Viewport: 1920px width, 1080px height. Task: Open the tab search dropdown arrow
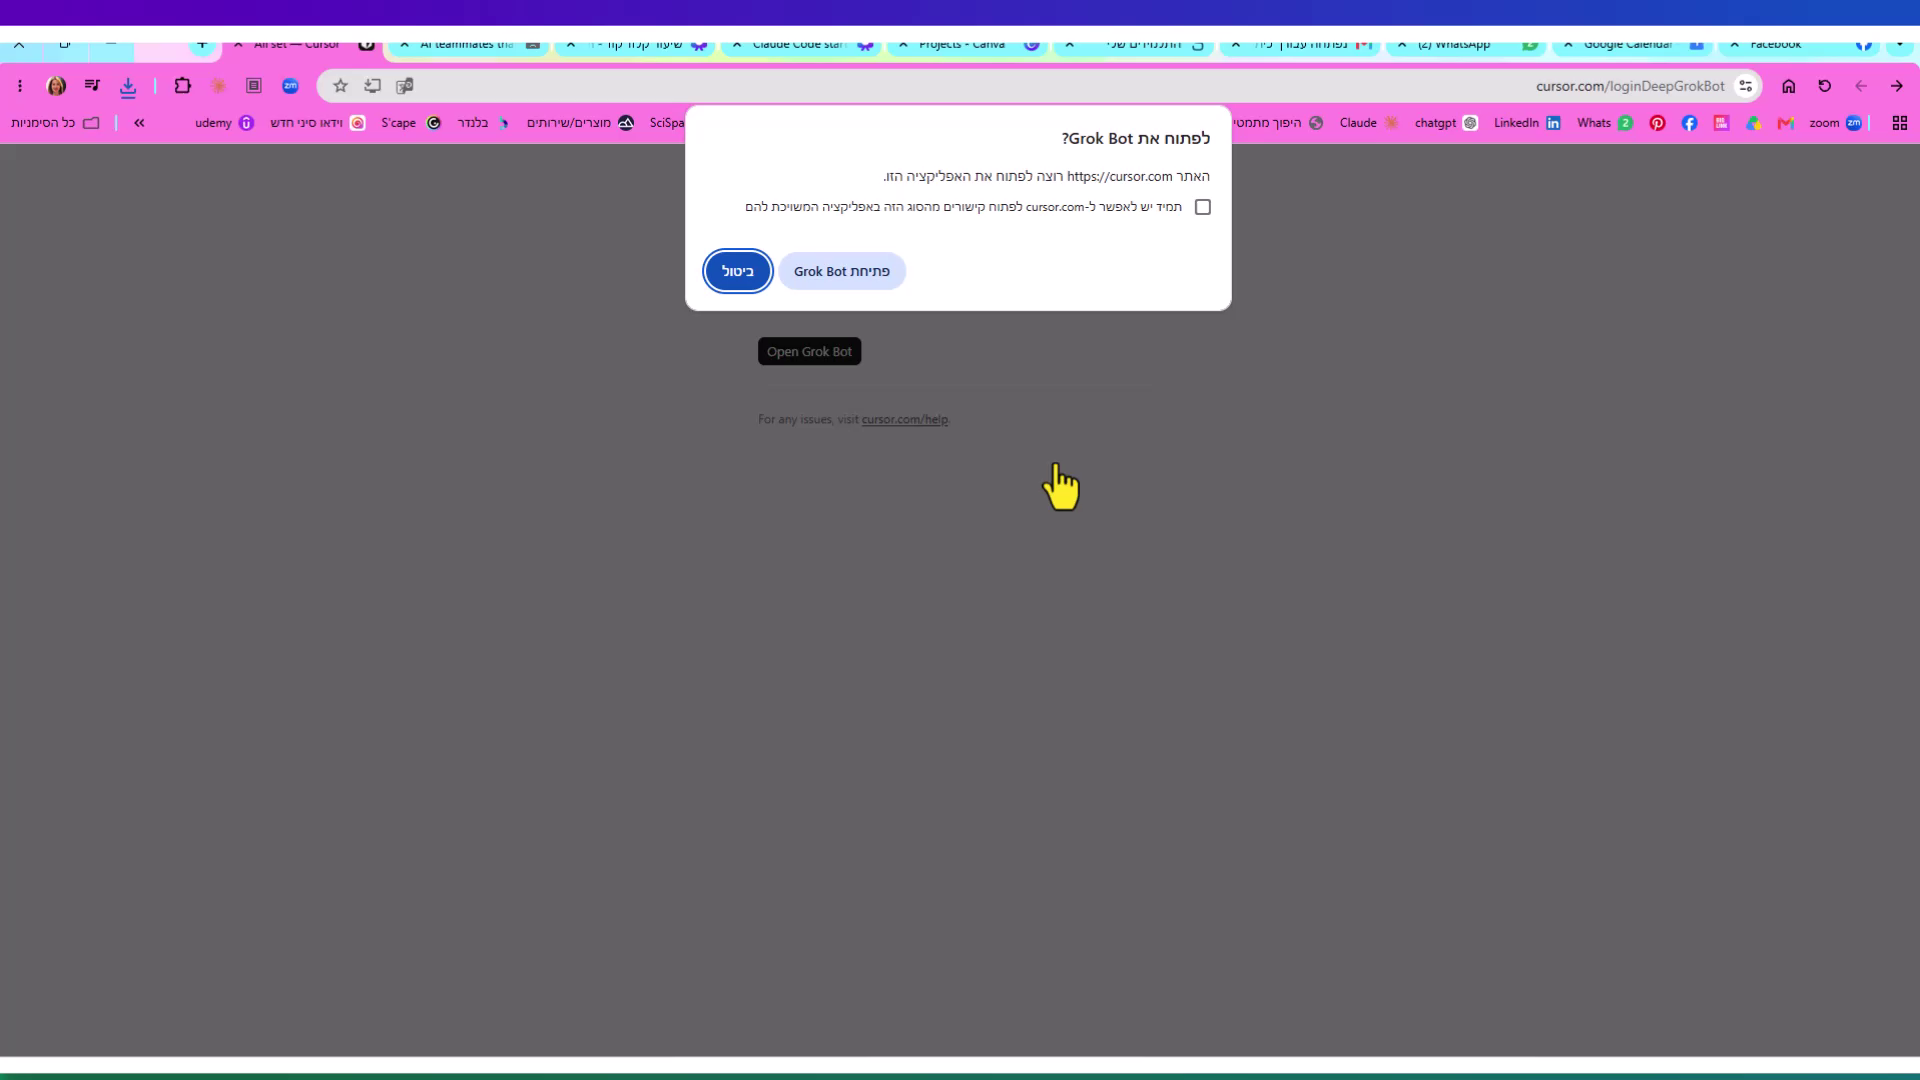tap(1899, 45)
